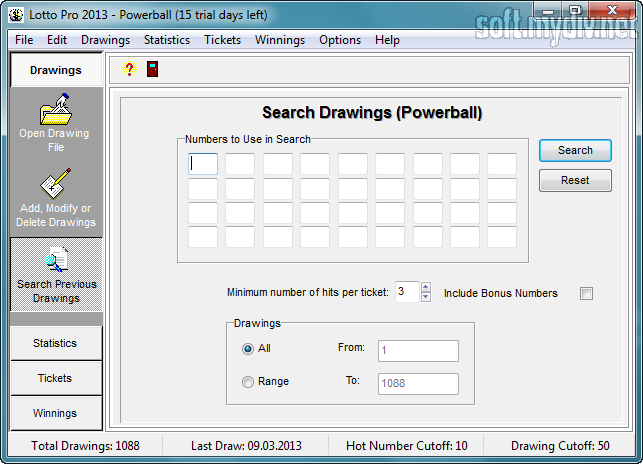The image size is (643, 464).
Task: Open the Statistics menu in menu bar
Action: (x=167, y=40)
